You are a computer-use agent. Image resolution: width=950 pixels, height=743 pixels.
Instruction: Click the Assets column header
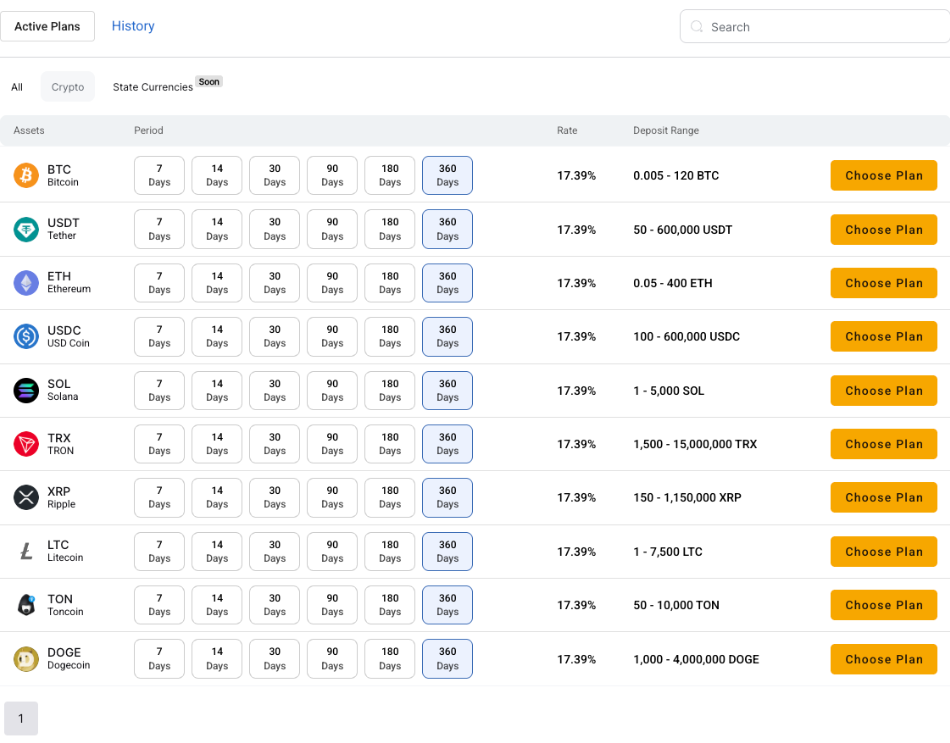29,130
